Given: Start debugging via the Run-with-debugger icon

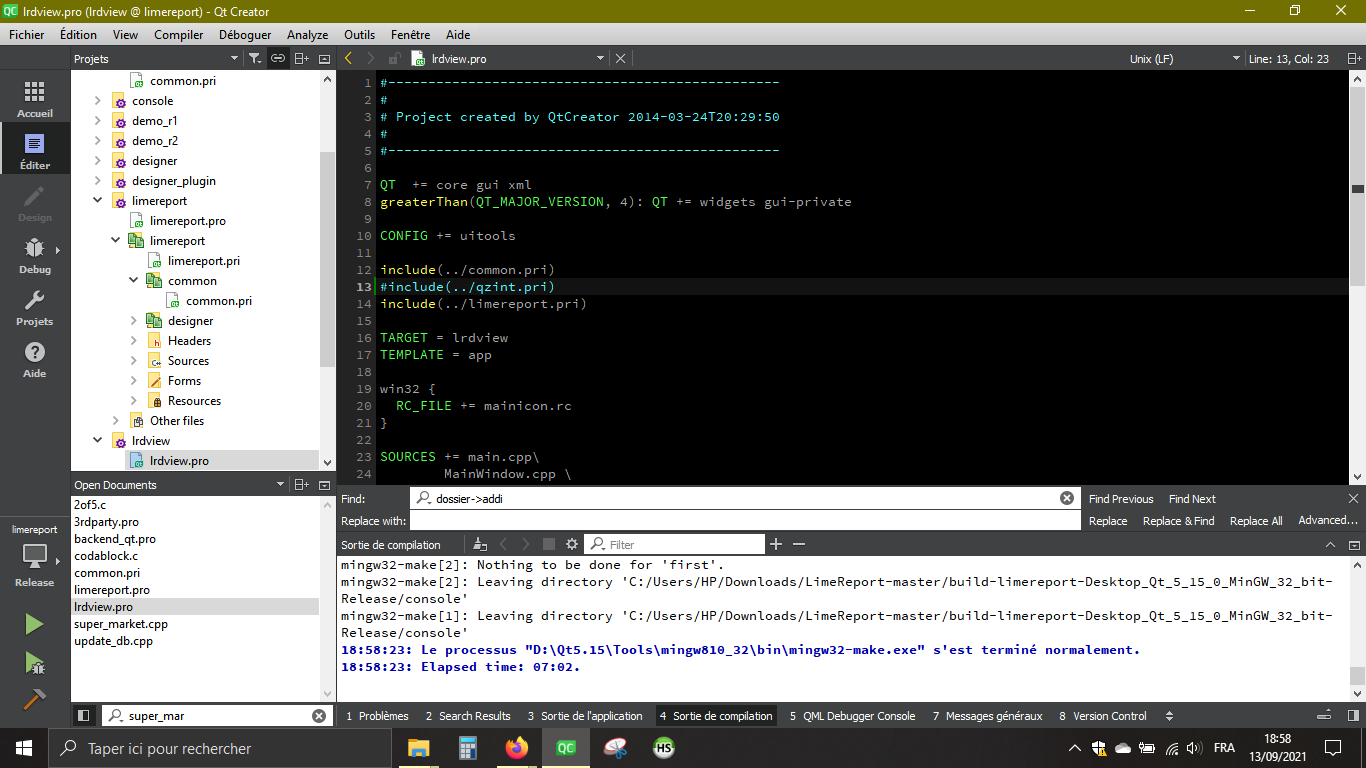Looking at the screenshot, I should [33, 664].
